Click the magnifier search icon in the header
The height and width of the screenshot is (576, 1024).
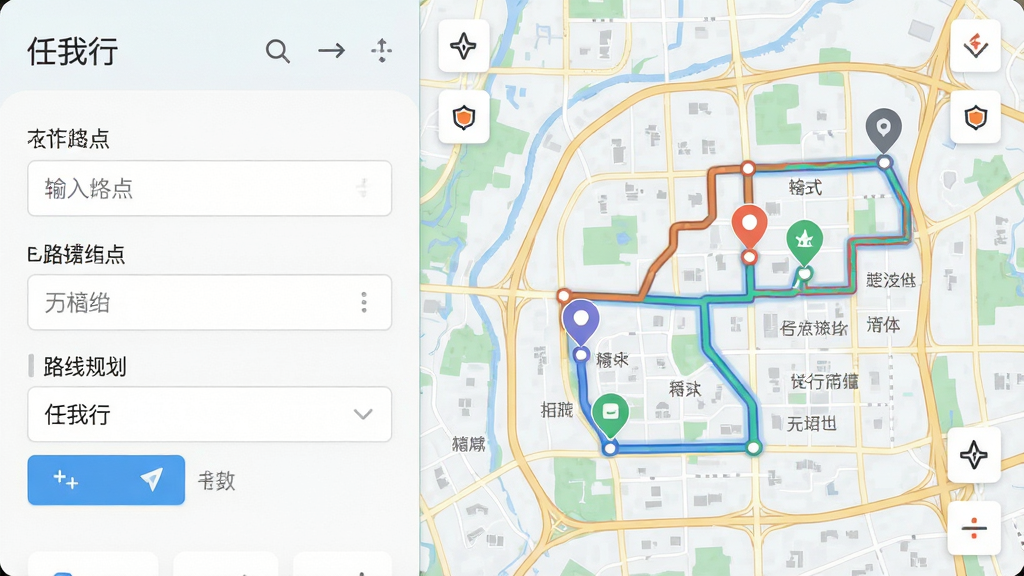tap(278, 51)
